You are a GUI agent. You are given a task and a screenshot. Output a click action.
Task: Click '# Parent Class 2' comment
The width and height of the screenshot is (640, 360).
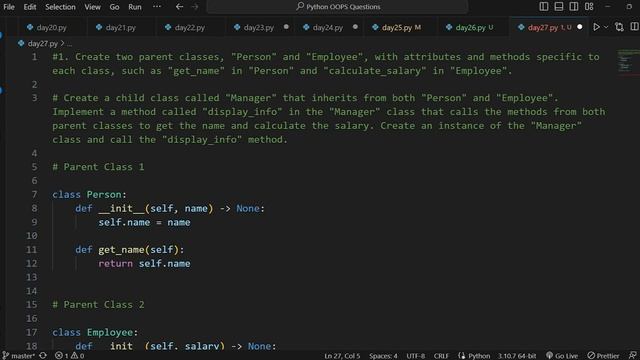pyautogui.click(x=98, y=305)
